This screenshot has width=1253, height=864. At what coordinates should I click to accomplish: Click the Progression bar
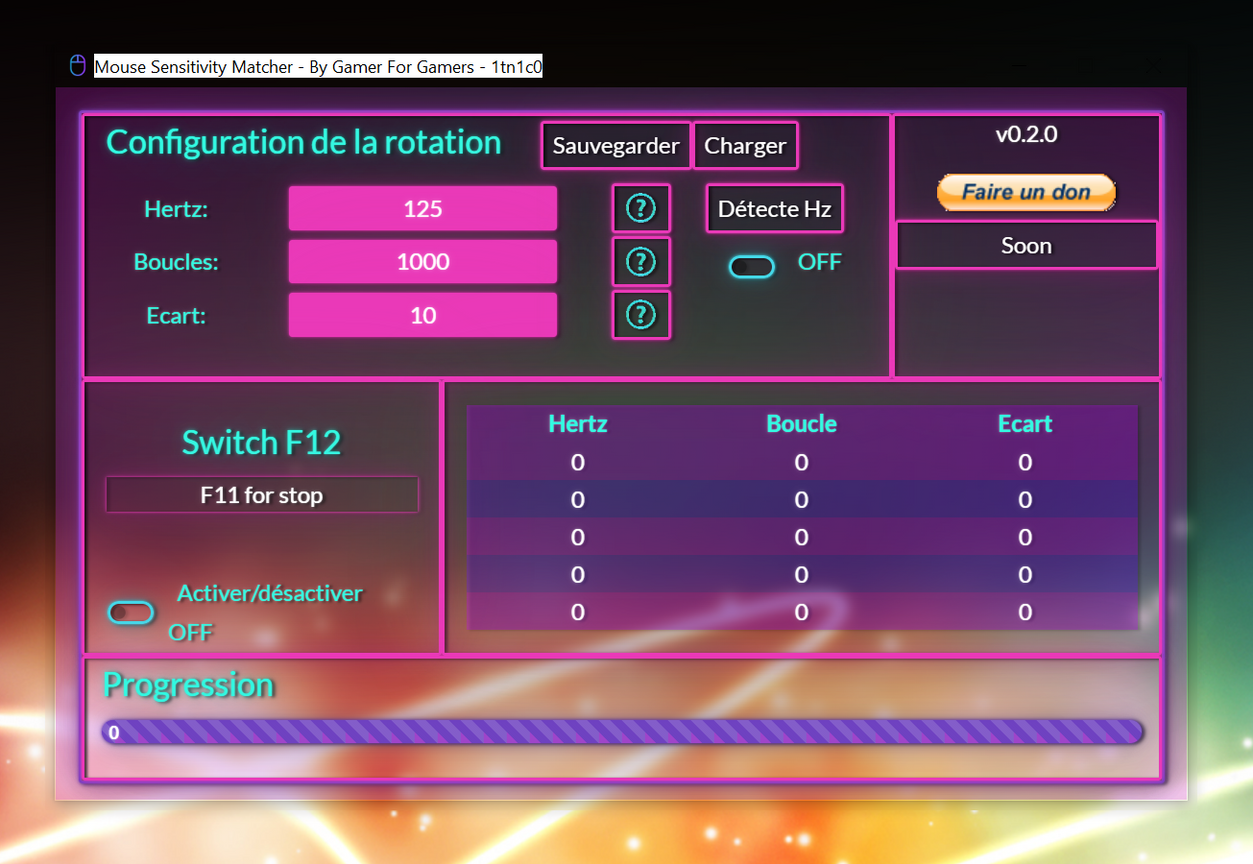pyautogui.click(x=622, y=732)
